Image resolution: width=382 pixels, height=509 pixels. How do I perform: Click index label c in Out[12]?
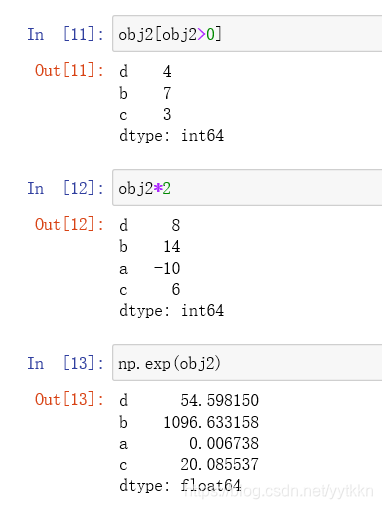pos(123,290)
